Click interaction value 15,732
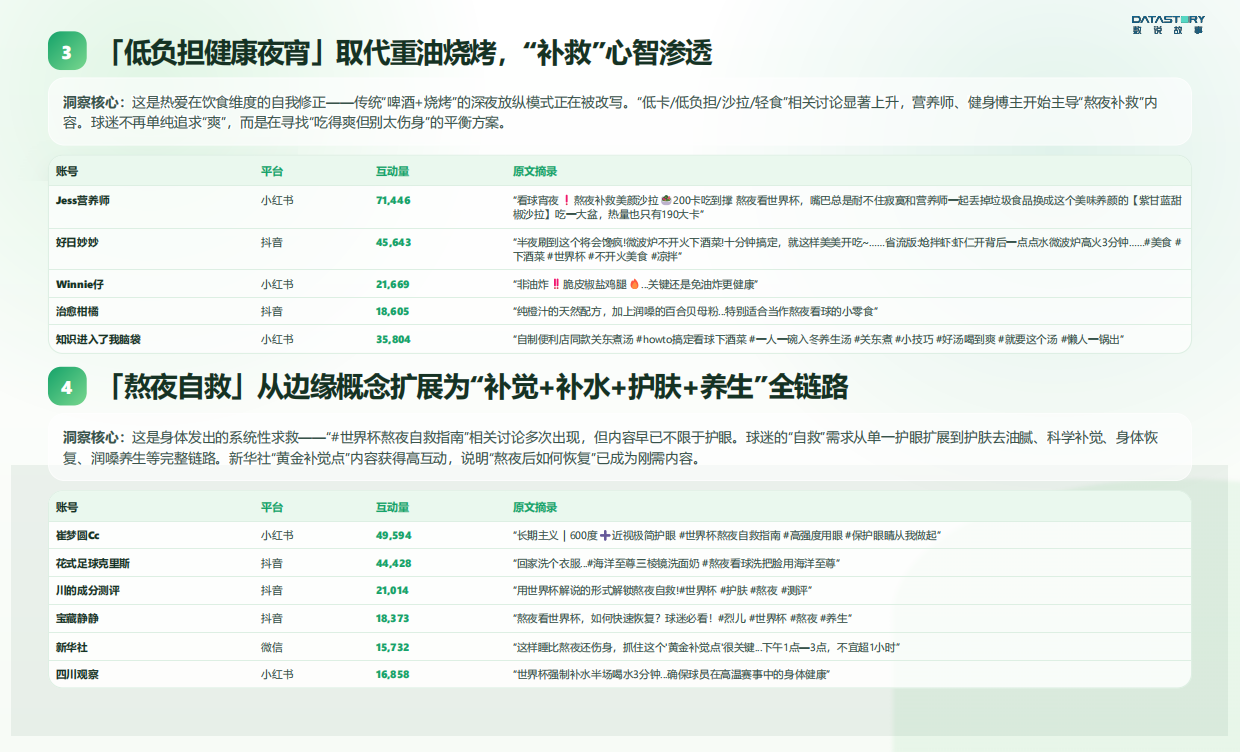Screen dimensions: 1240x752 coord(393,648)
